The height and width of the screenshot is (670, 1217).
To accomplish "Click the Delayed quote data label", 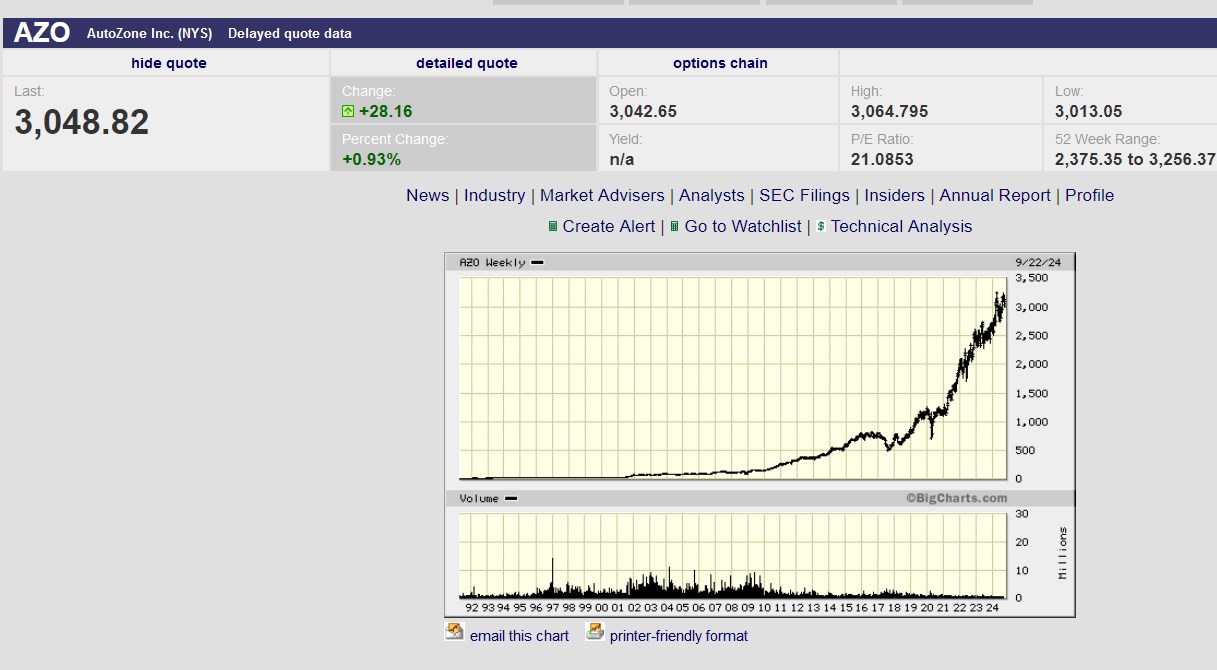I will [x=290, y=34].
